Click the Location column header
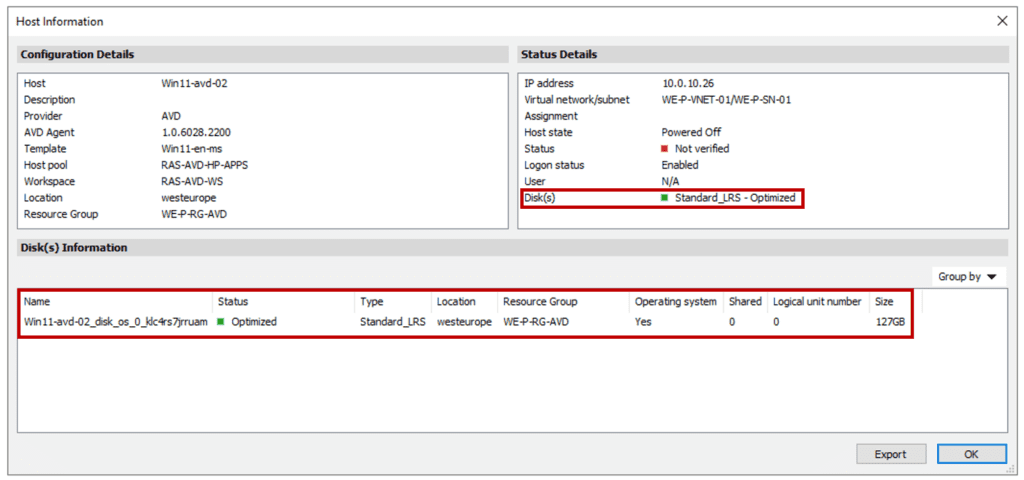 click(x=458, y=301)
